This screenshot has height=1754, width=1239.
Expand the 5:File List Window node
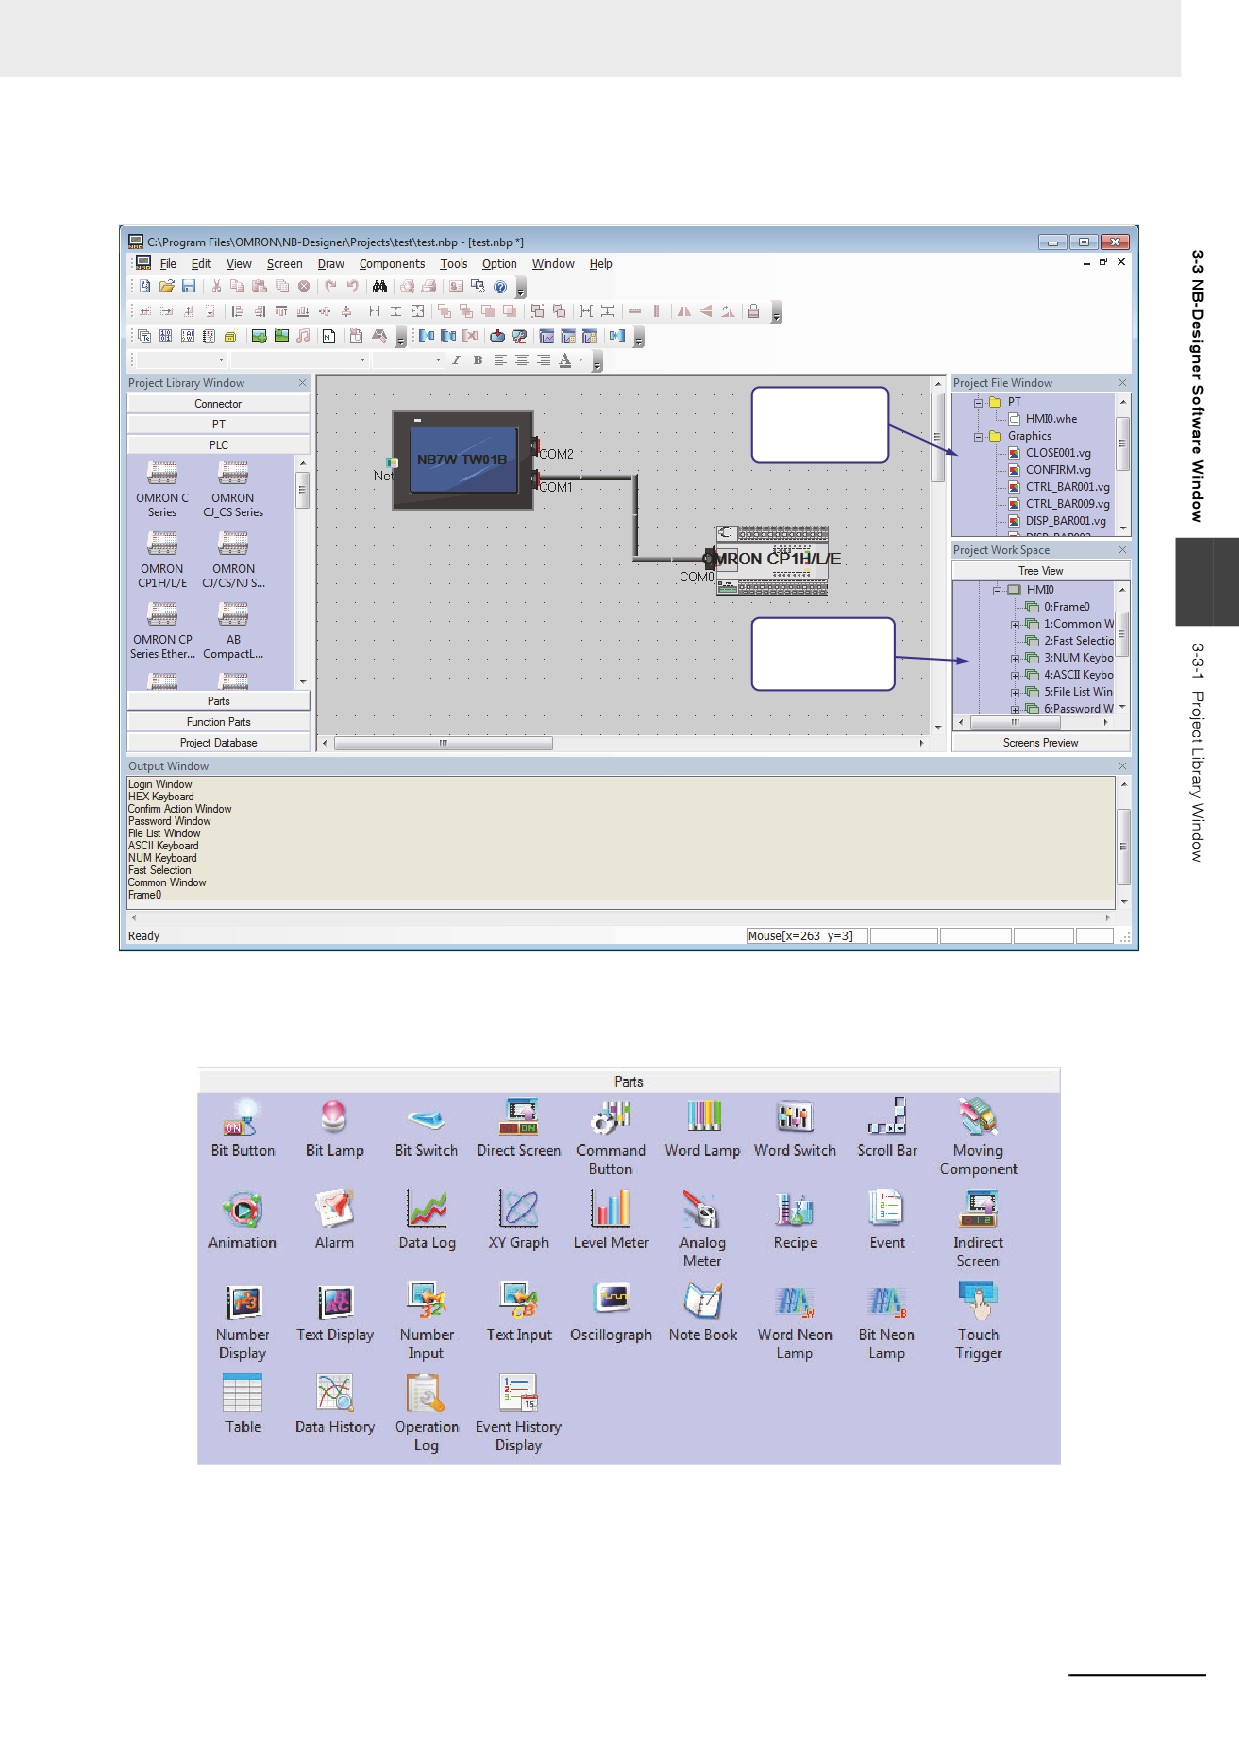coord(1015,692)
